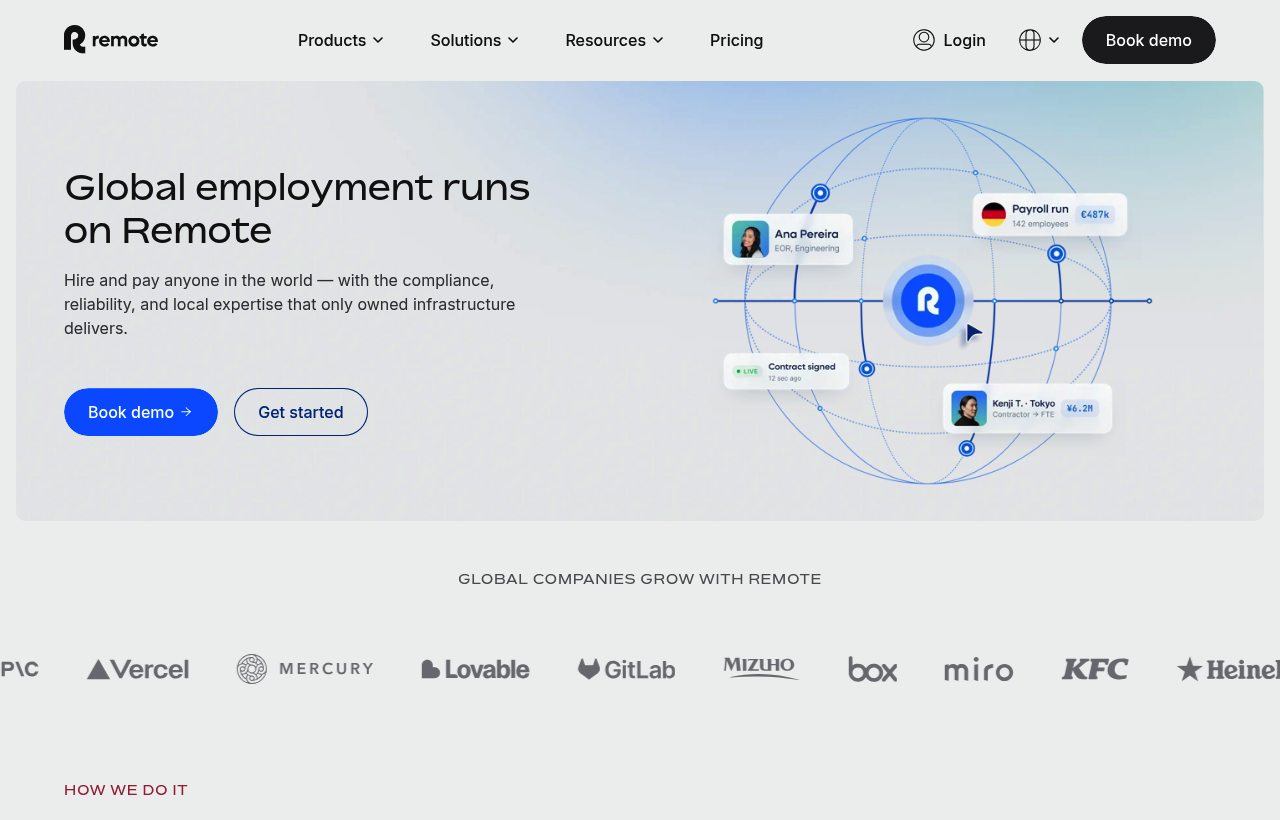Click the 142 employees text
This screenshot has height=820, width=1280.
click(x=1040, y=224)
